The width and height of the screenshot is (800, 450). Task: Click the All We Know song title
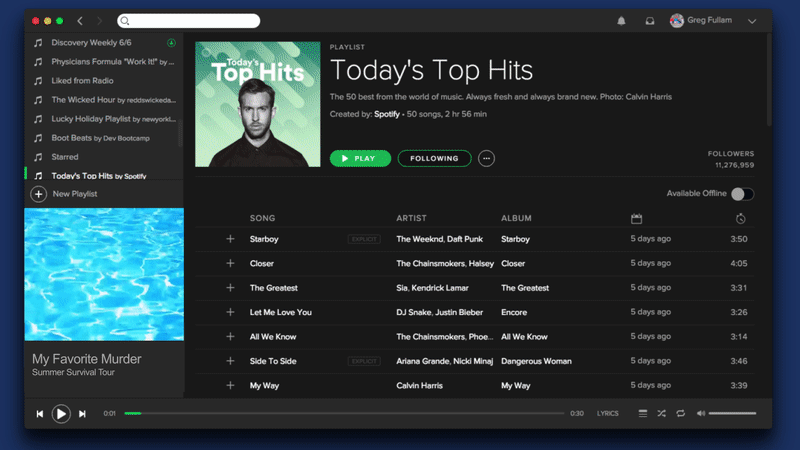point(273,337)
